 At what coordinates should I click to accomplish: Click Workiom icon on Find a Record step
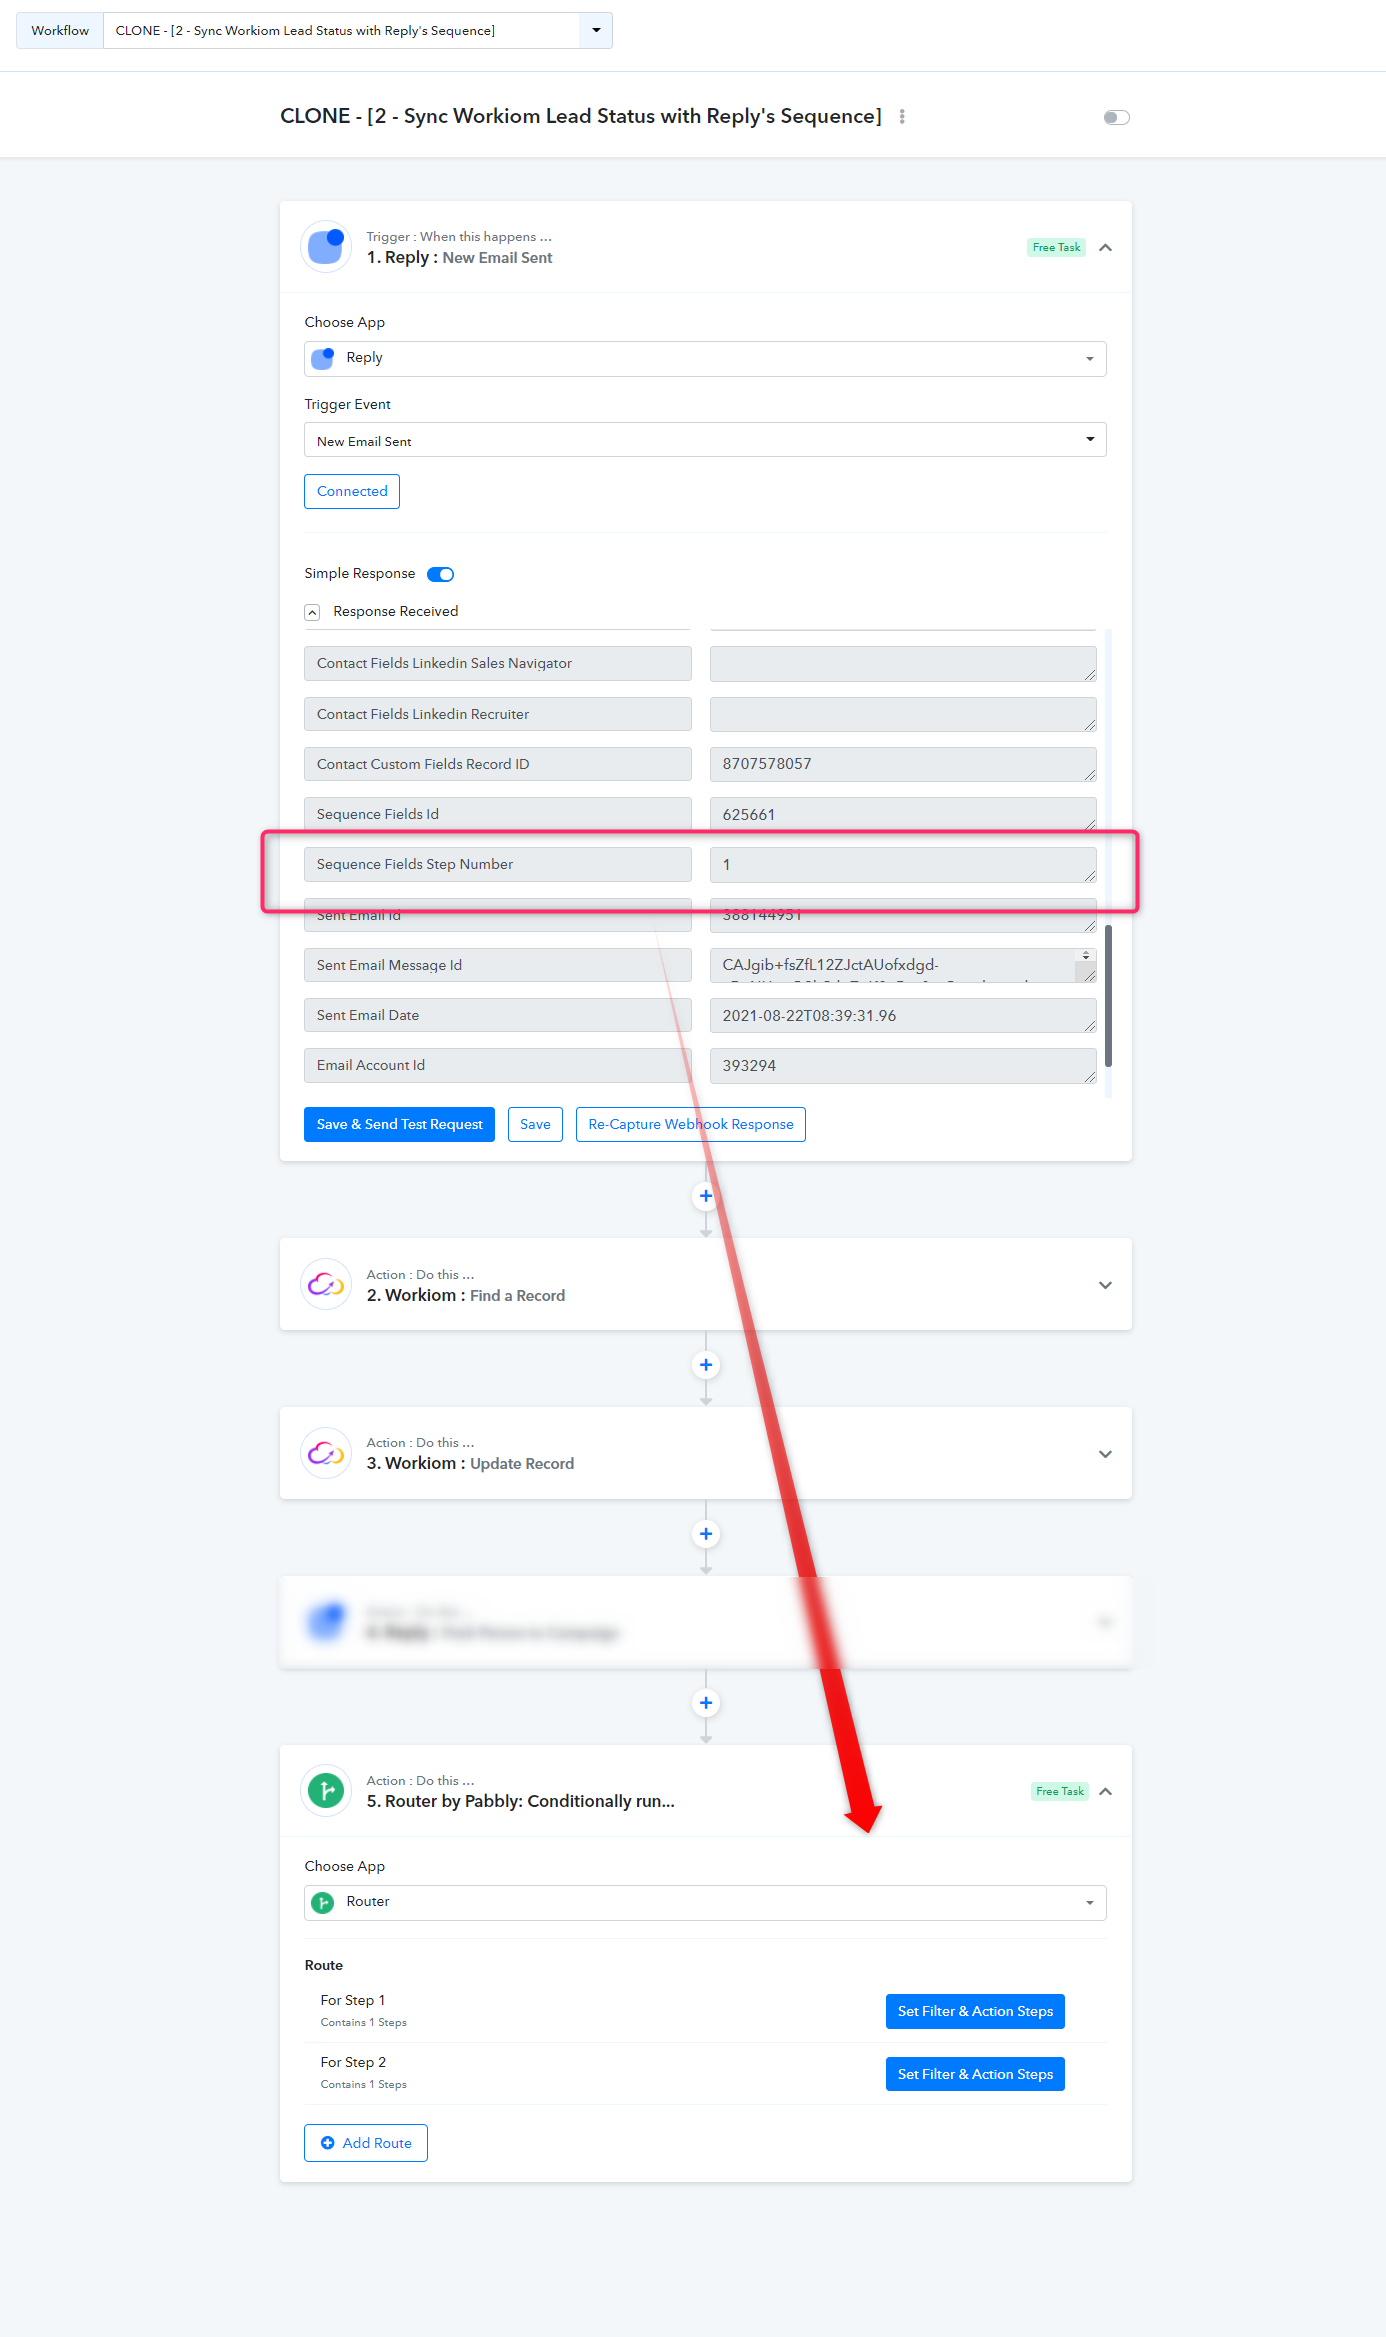pyautogui.click(x=326, y=1284)
